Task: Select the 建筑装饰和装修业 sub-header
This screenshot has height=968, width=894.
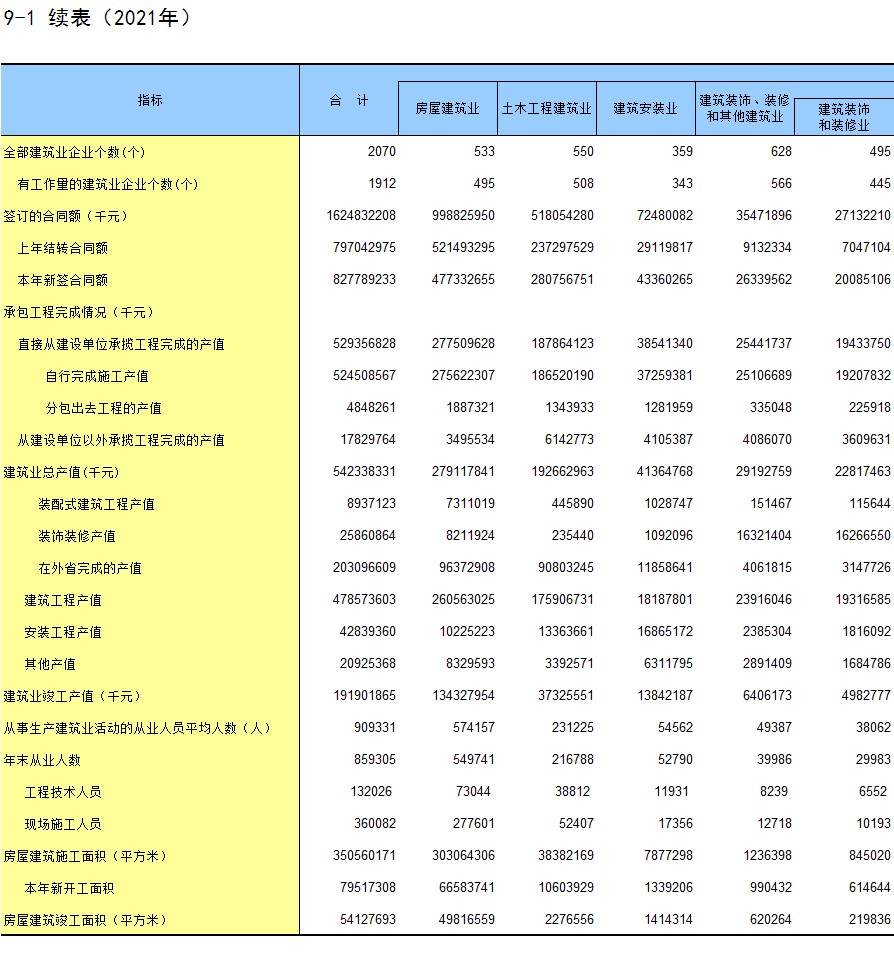Action: click(844, 117)
